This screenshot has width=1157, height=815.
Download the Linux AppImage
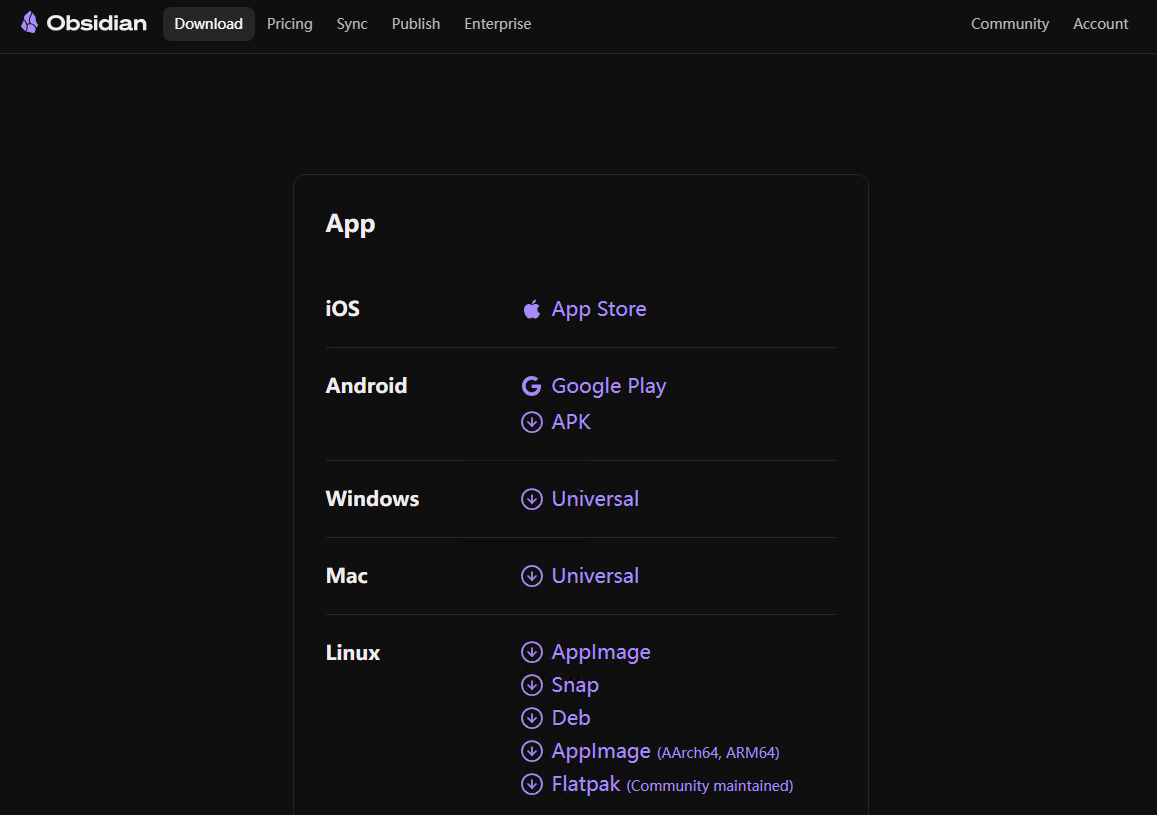[601, 652]
